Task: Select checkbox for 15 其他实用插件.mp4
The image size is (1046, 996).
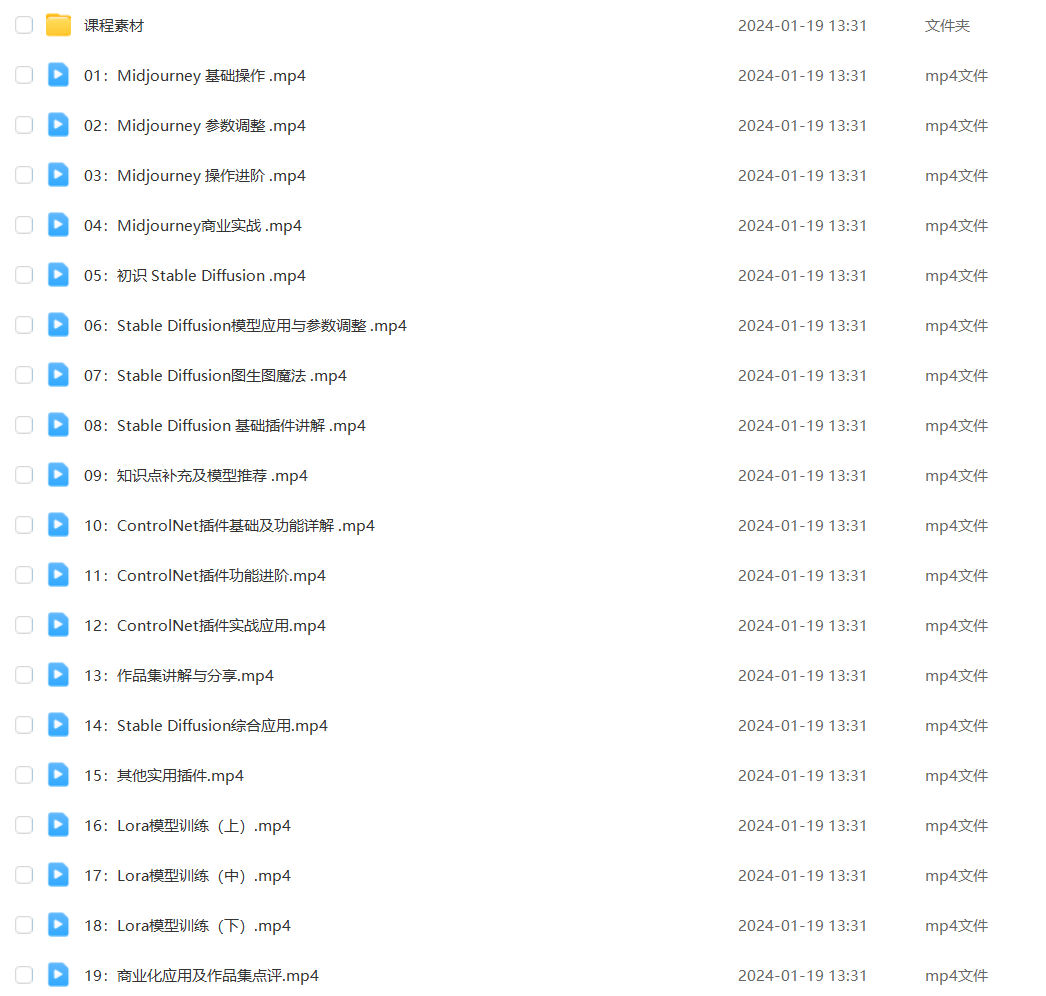Action: pos(24,775)
